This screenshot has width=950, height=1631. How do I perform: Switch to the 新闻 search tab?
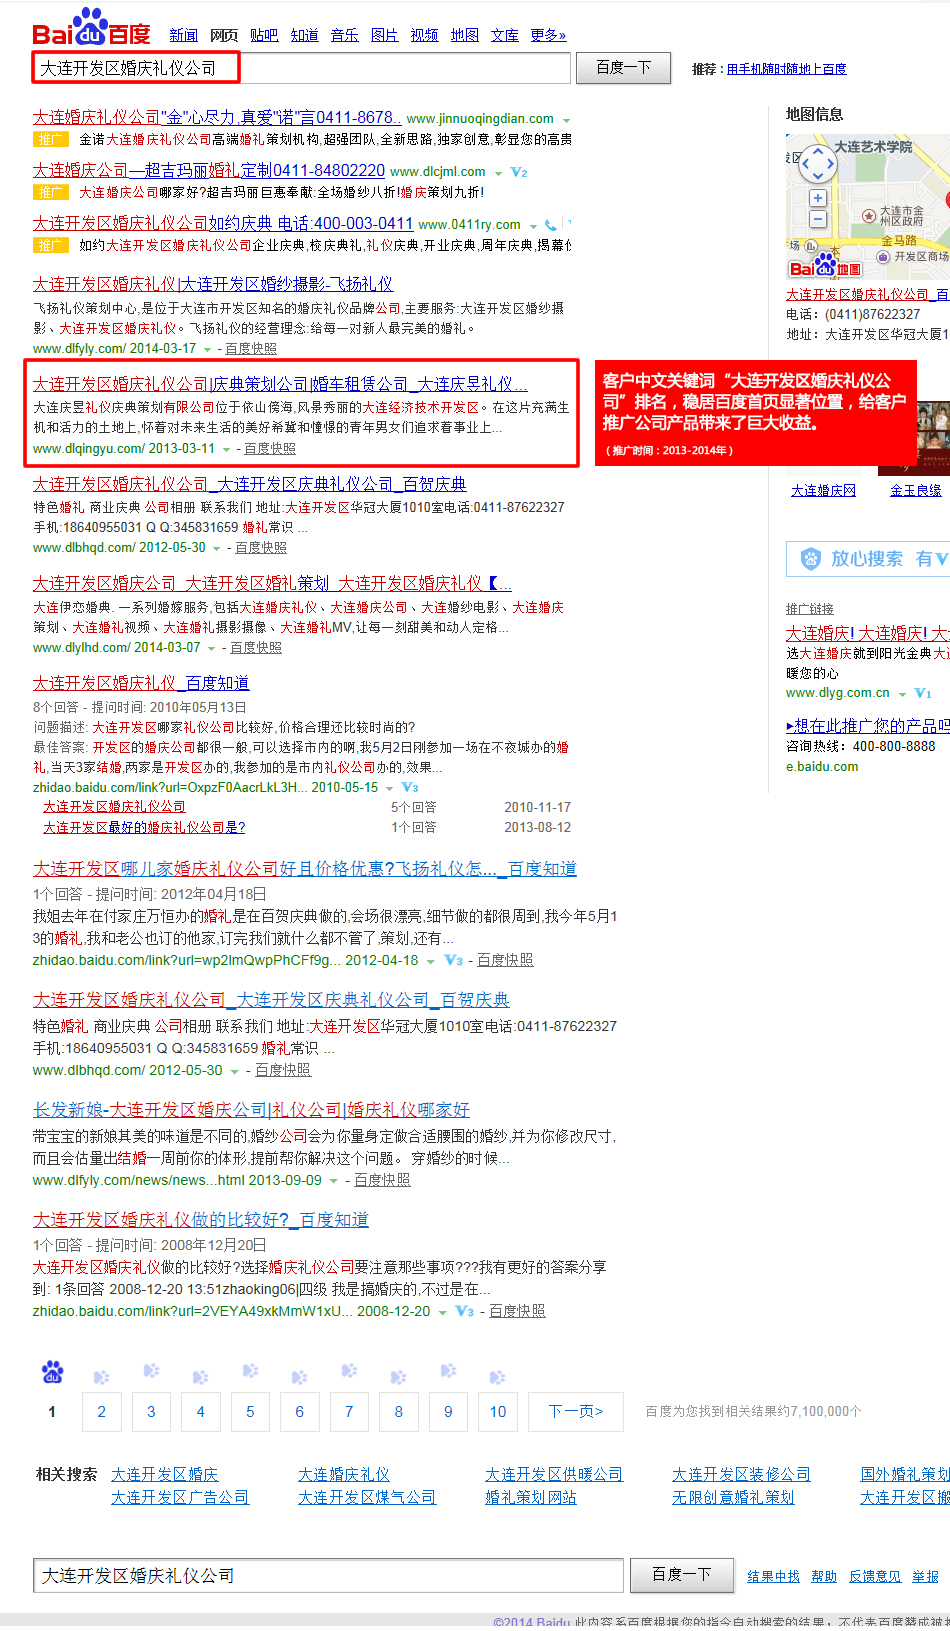click(183, 35)
